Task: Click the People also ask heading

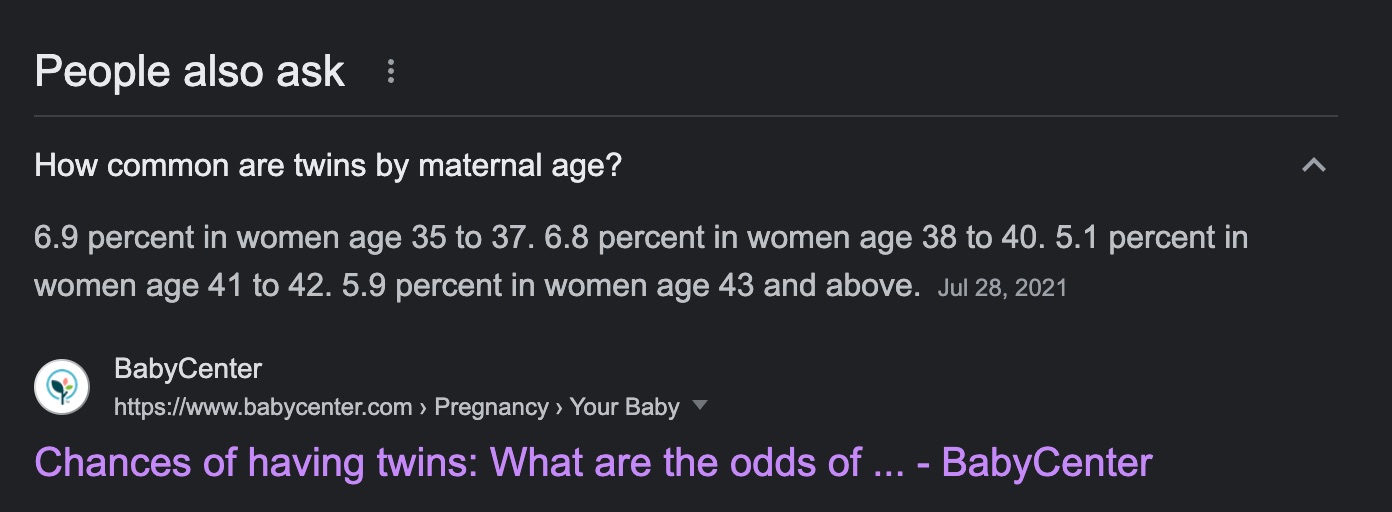Action: point(190,72)
